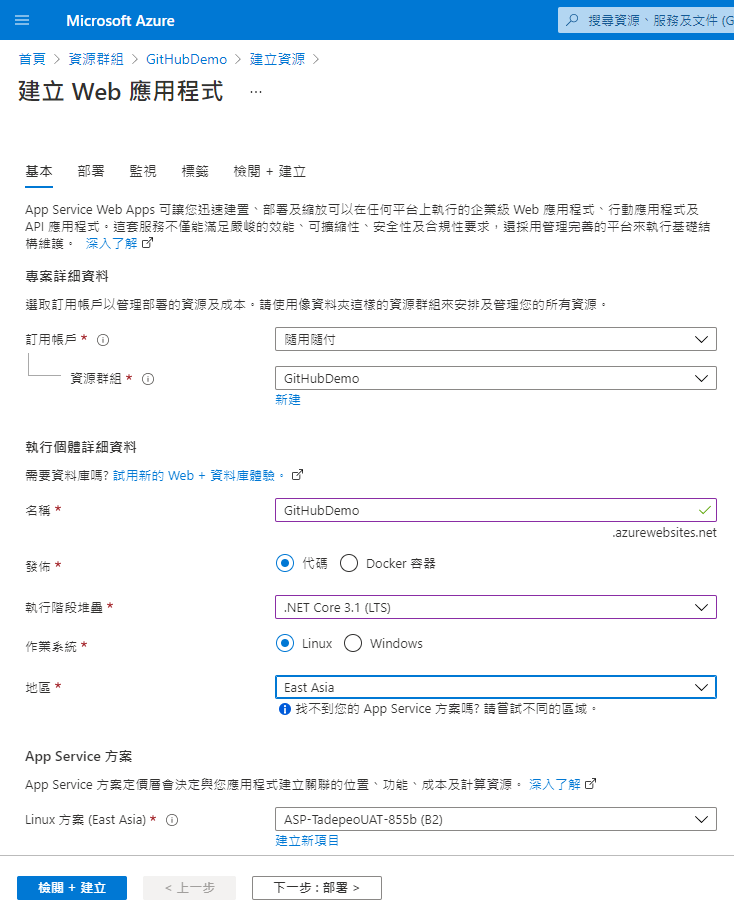Viewport: 734px width, 917px height.
Task: Select the Linux operating system option
Action: click(x=285, y=643)
